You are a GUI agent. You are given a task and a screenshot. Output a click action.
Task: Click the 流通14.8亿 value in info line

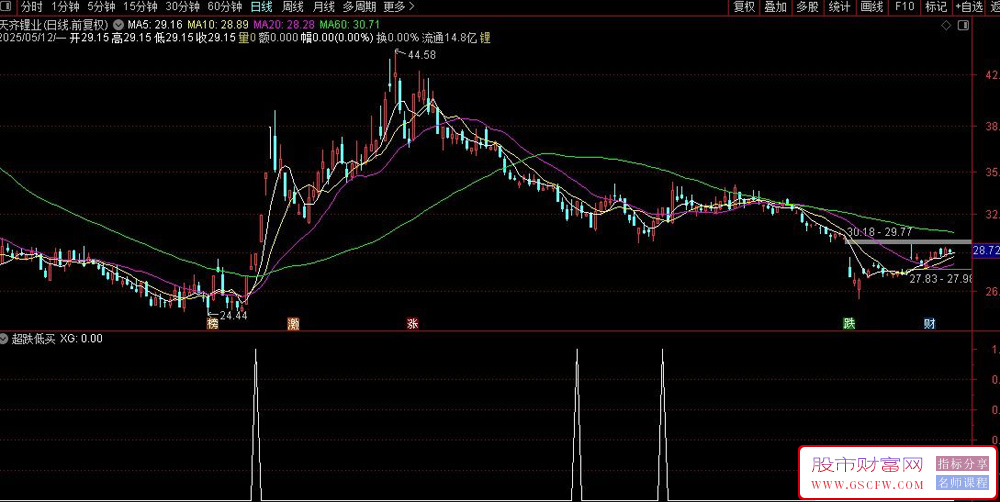click(450, 38)
